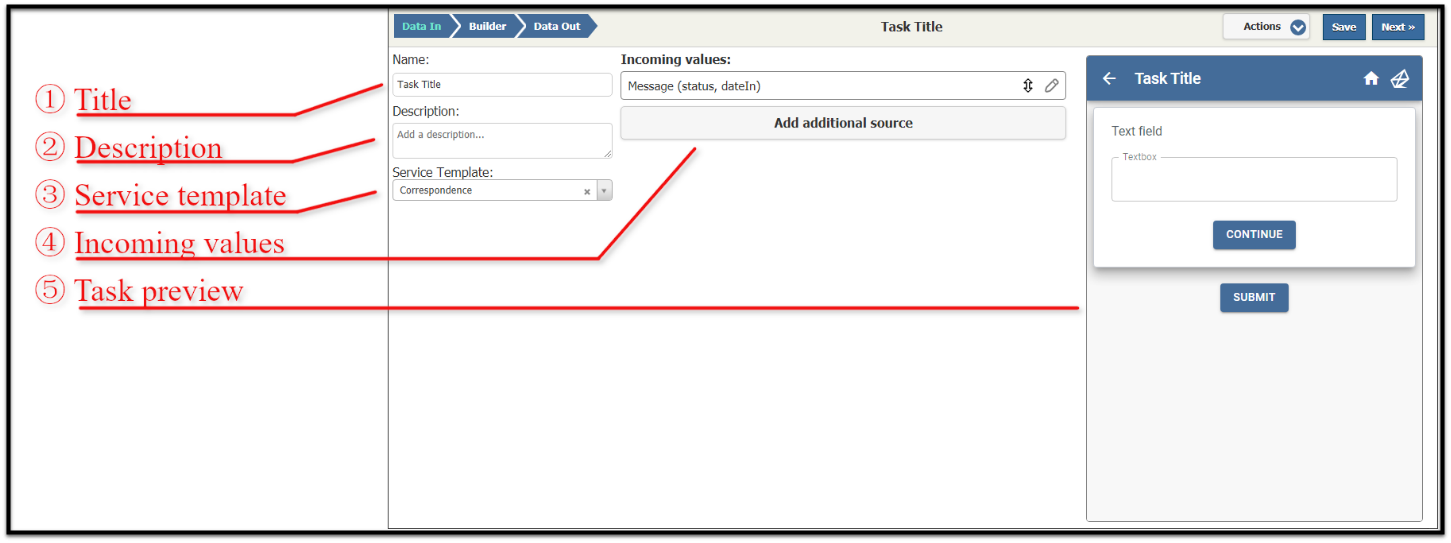This screenshot has height=543, width=1451.
Task: Switch to the Builder step tab
Action: [x=487, y=27]
